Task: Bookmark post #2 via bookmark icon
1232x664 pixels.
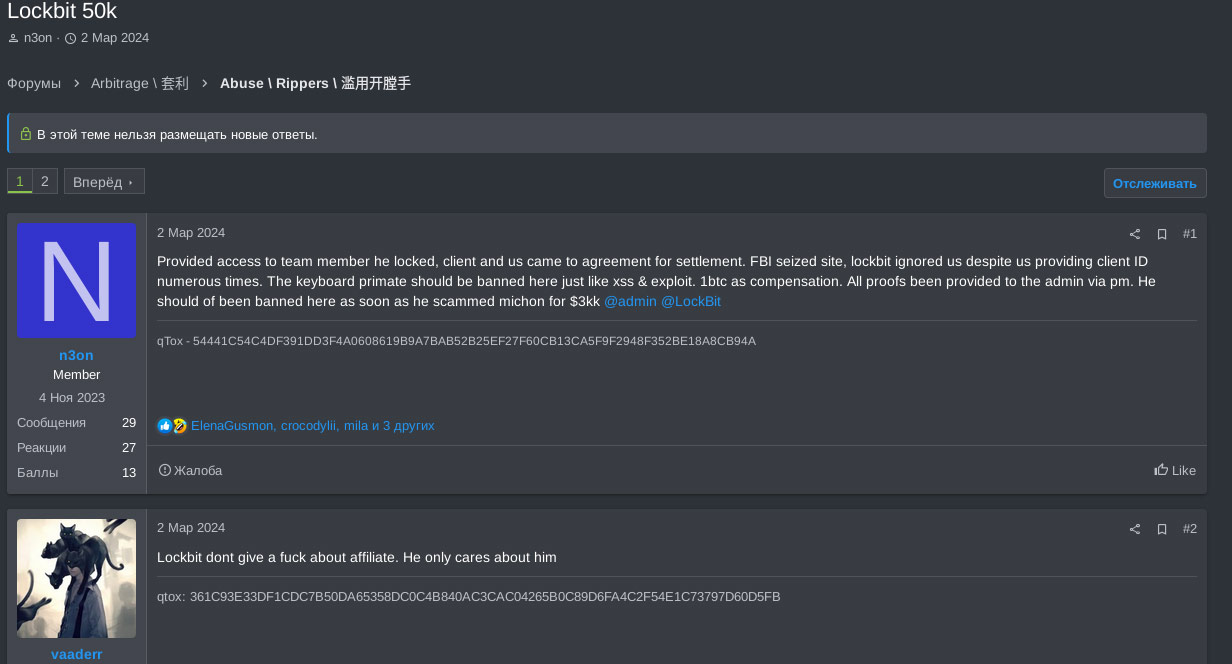Action: tap(1162, 529)
